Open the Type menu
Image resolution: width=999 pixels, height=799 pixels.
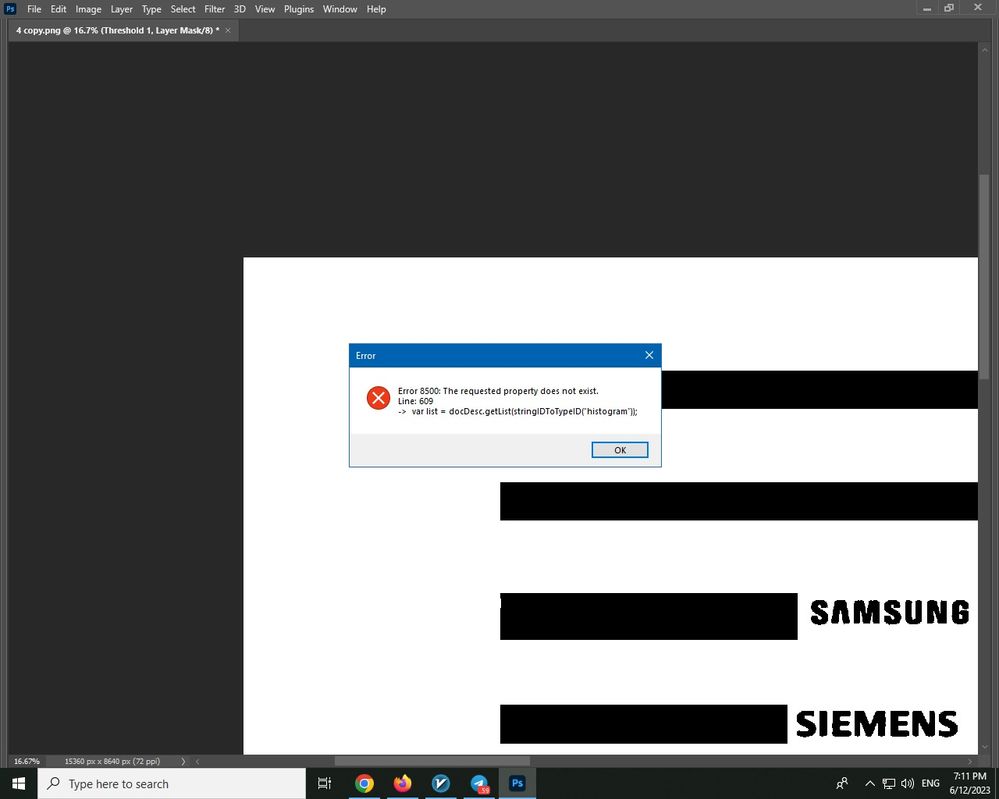point(152,9)
